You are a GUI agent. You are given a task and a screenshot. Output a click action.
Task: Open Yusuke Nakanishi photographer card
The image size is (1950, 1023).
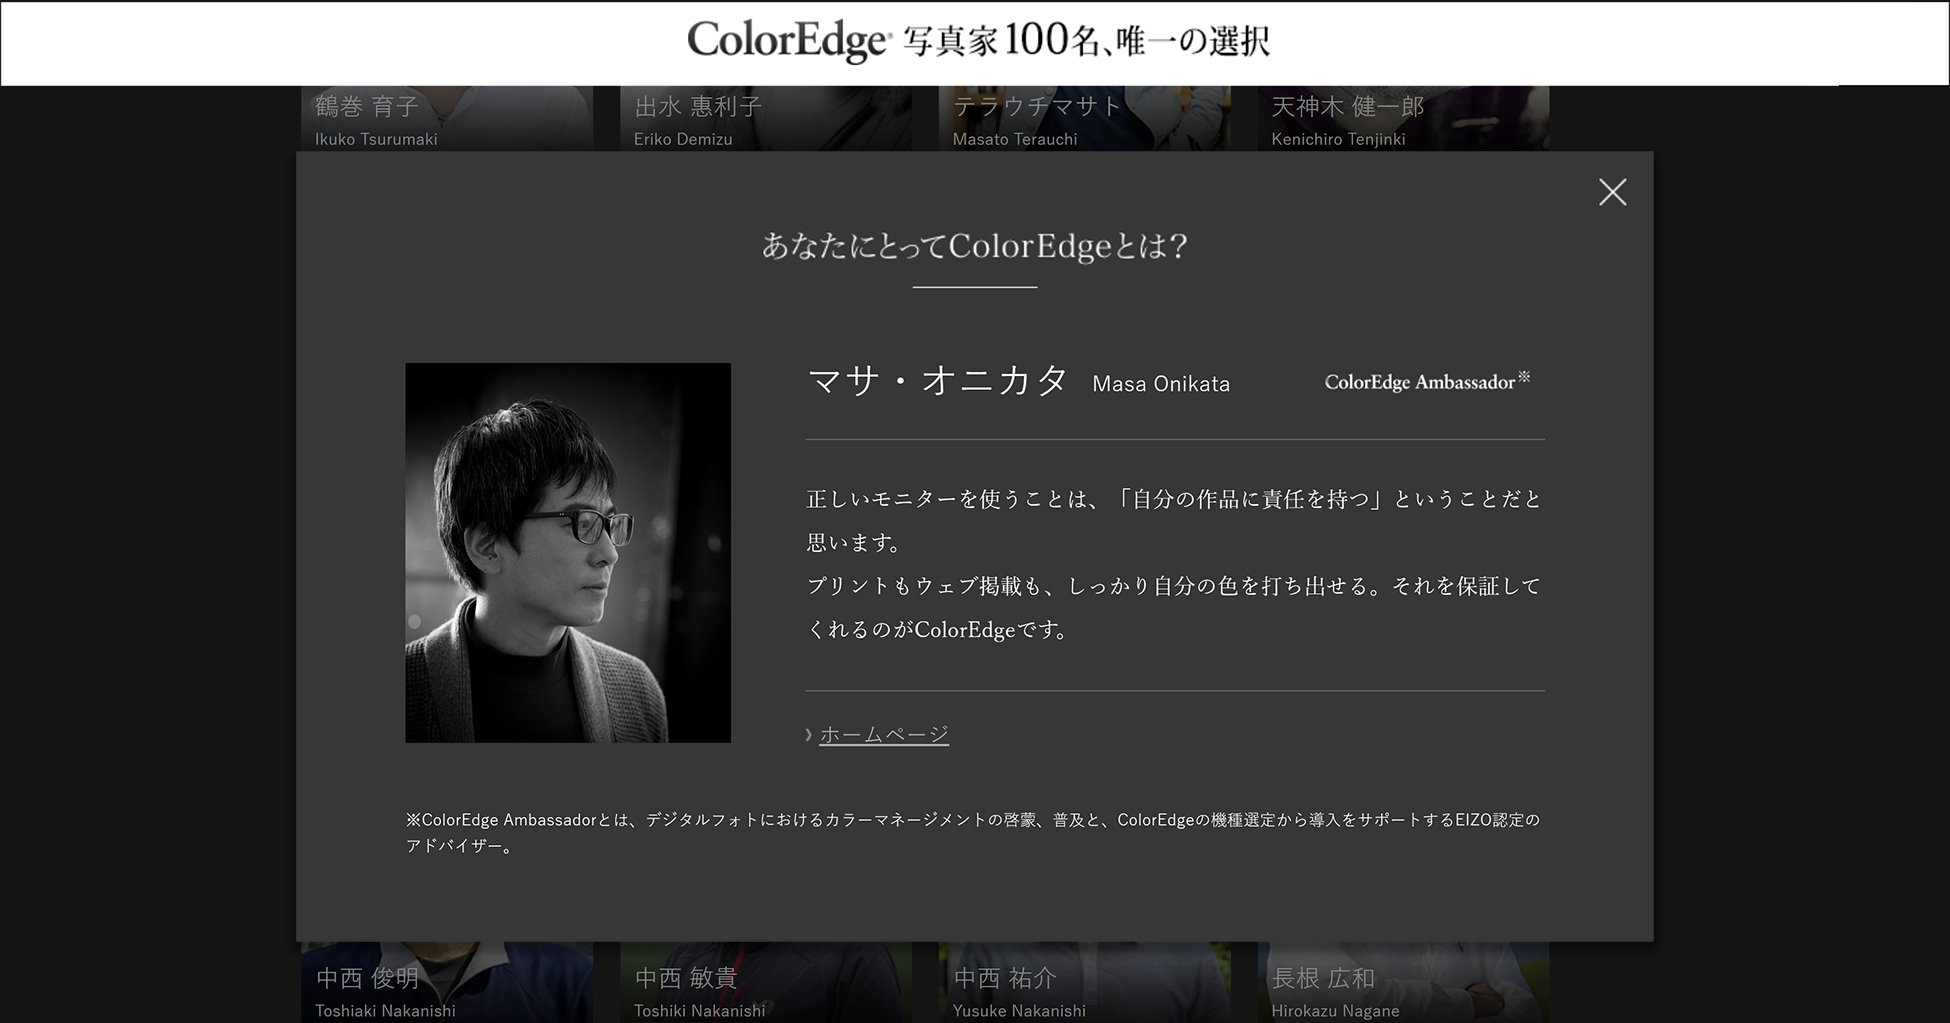click(1084, 982)
